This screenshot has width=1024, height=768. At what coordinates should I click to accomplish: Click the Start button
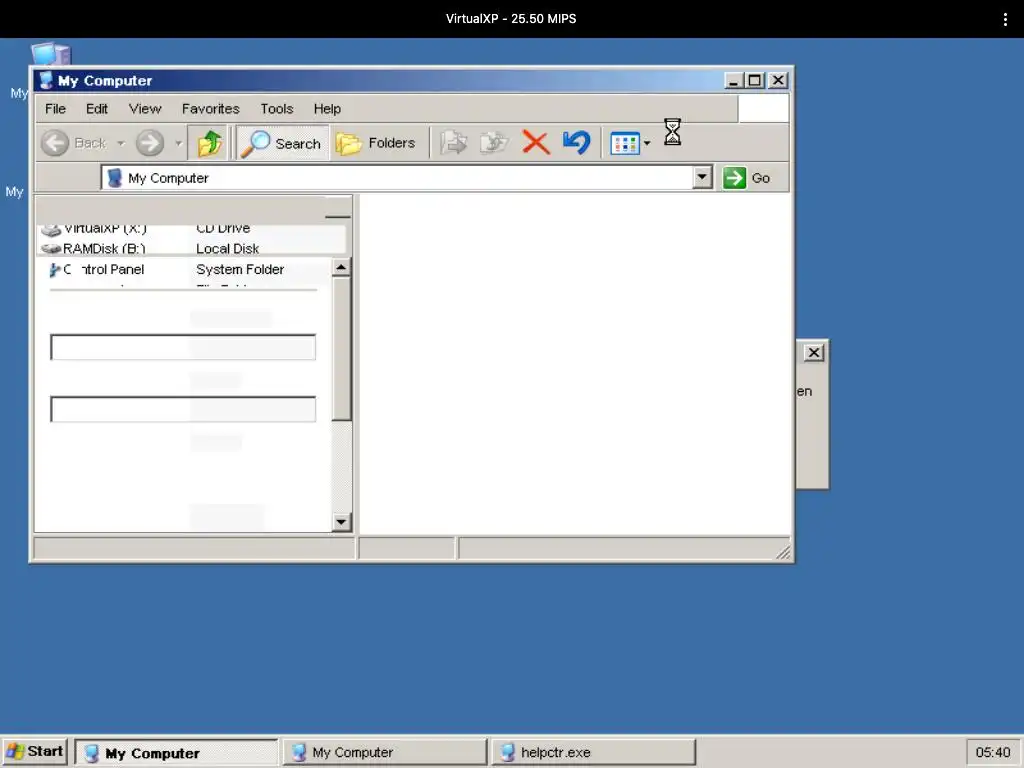[x=35, y=752]
